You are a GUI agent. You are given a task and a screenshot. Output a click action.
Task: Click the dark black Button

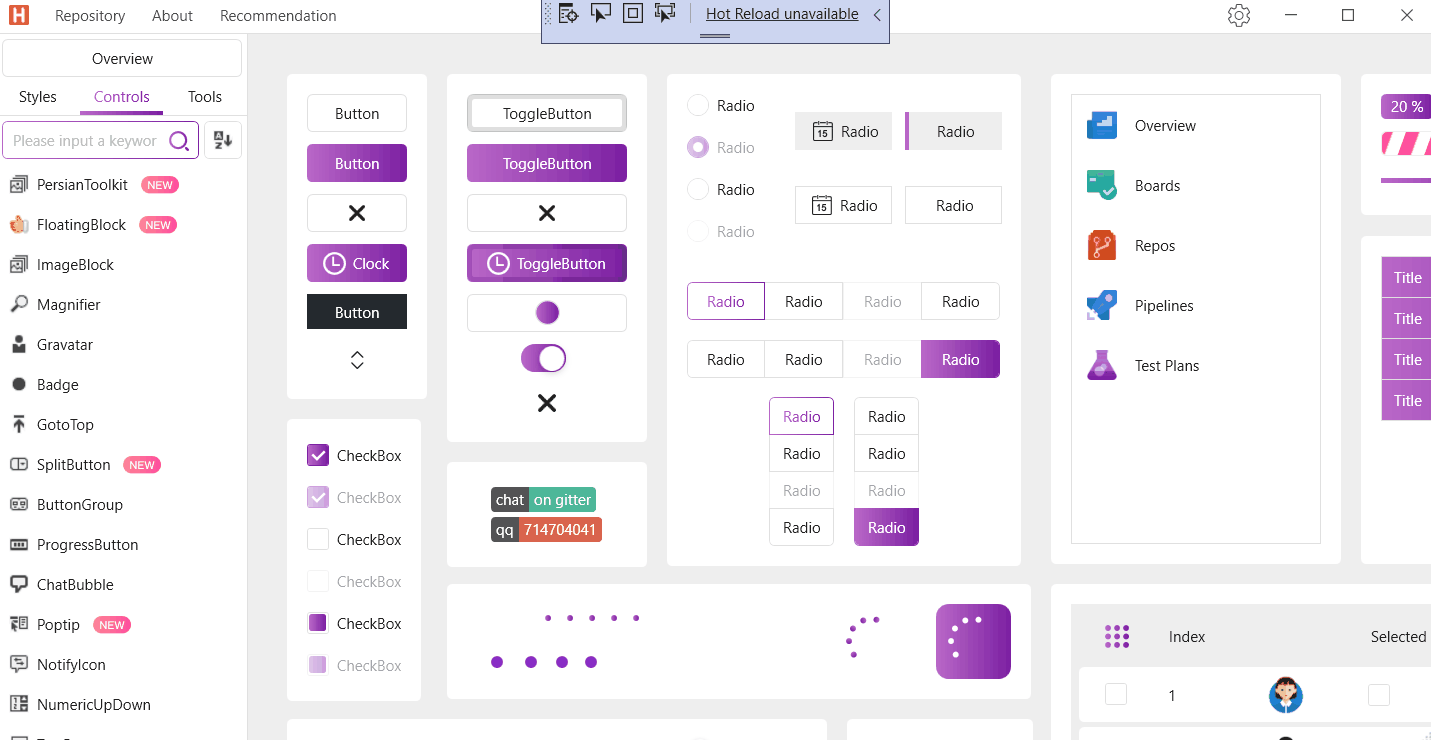[x=357, y=312]
